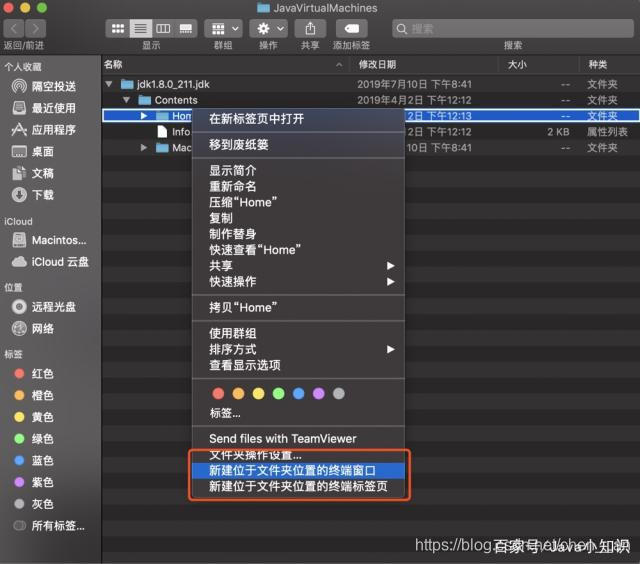Choose 新建位于文件夹位置的终端窗口
The width and height of the screenshot is (640, 564).
(x=298, y=471)
